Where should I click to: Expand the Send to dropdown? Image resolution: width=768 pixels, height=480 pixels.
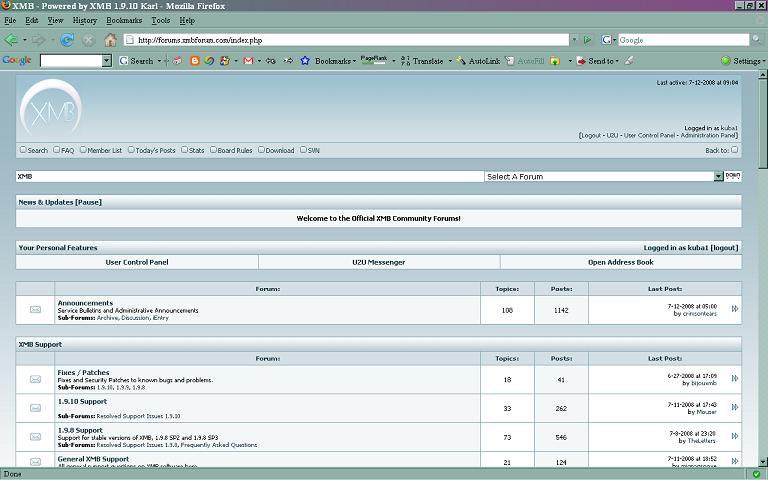tap(600, 61)
